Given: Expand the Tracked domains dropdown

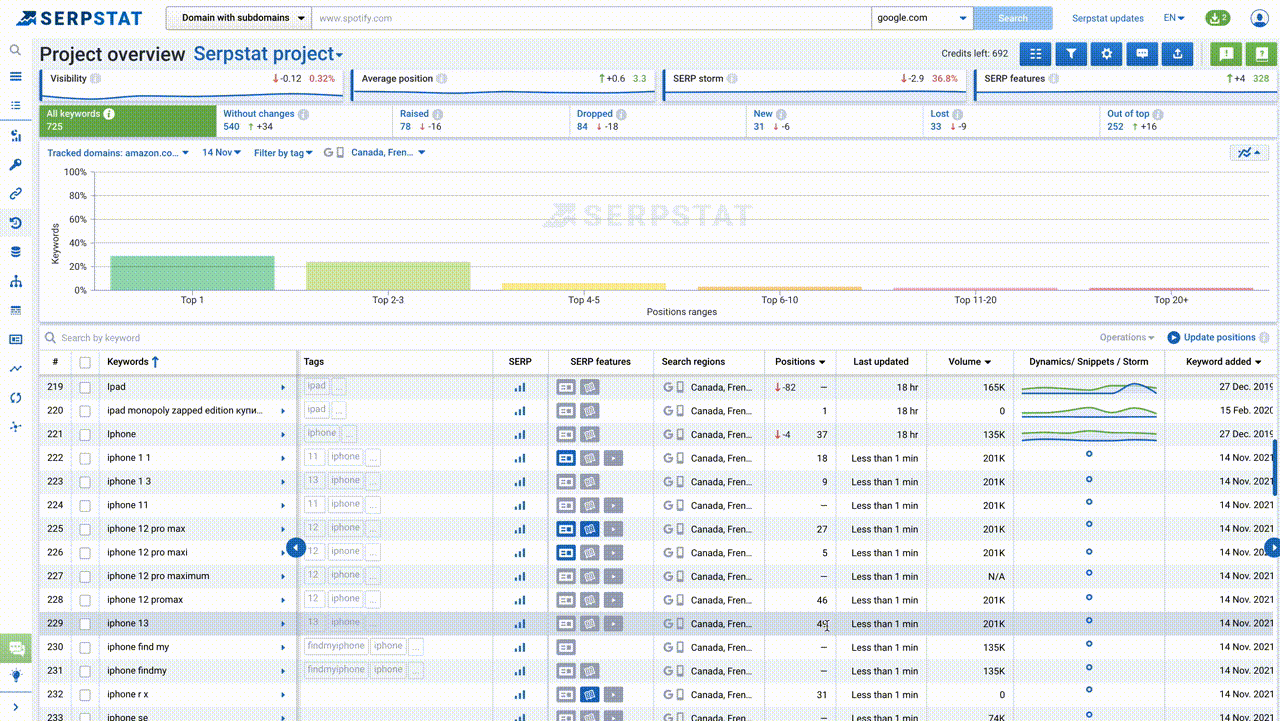Looking at the screenshot, I should (x=118, y=153).
